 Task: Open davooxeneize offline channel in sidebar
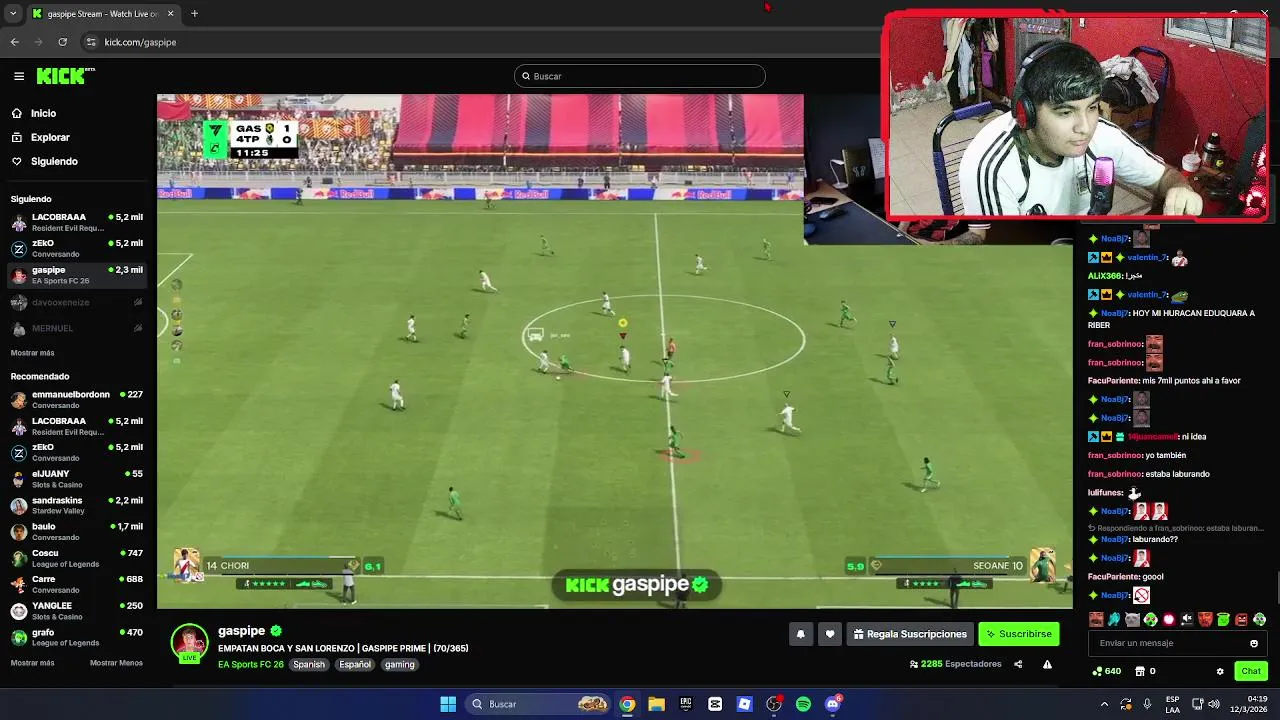coord(77,302)
